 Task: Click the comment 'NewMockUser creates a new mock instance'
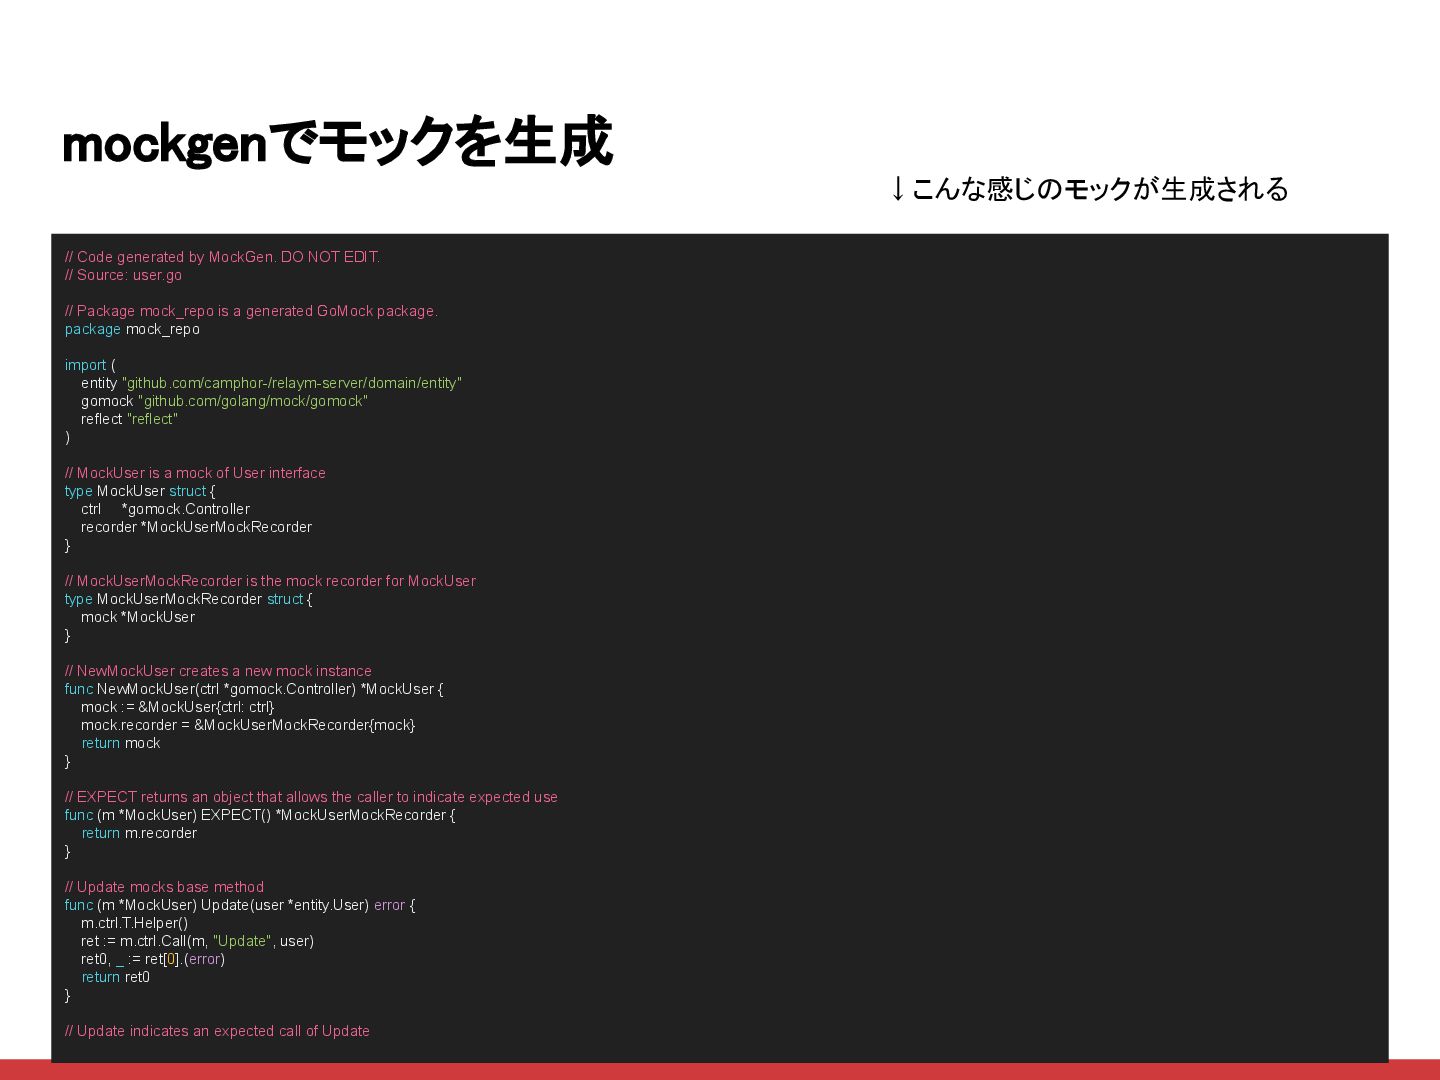(x=218, y=671)
